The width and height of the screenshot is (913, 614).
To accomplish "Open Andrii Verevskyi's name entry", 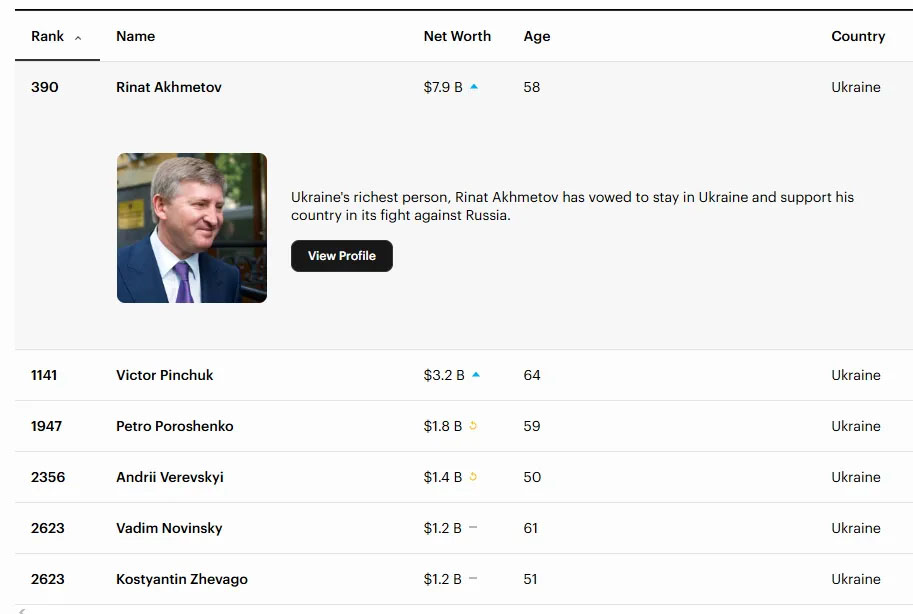I will coord(170,477).
